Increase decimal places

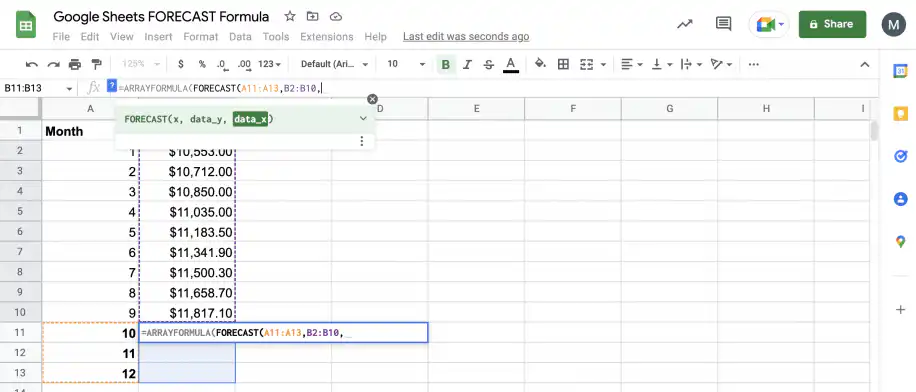[x=244, y=64]
